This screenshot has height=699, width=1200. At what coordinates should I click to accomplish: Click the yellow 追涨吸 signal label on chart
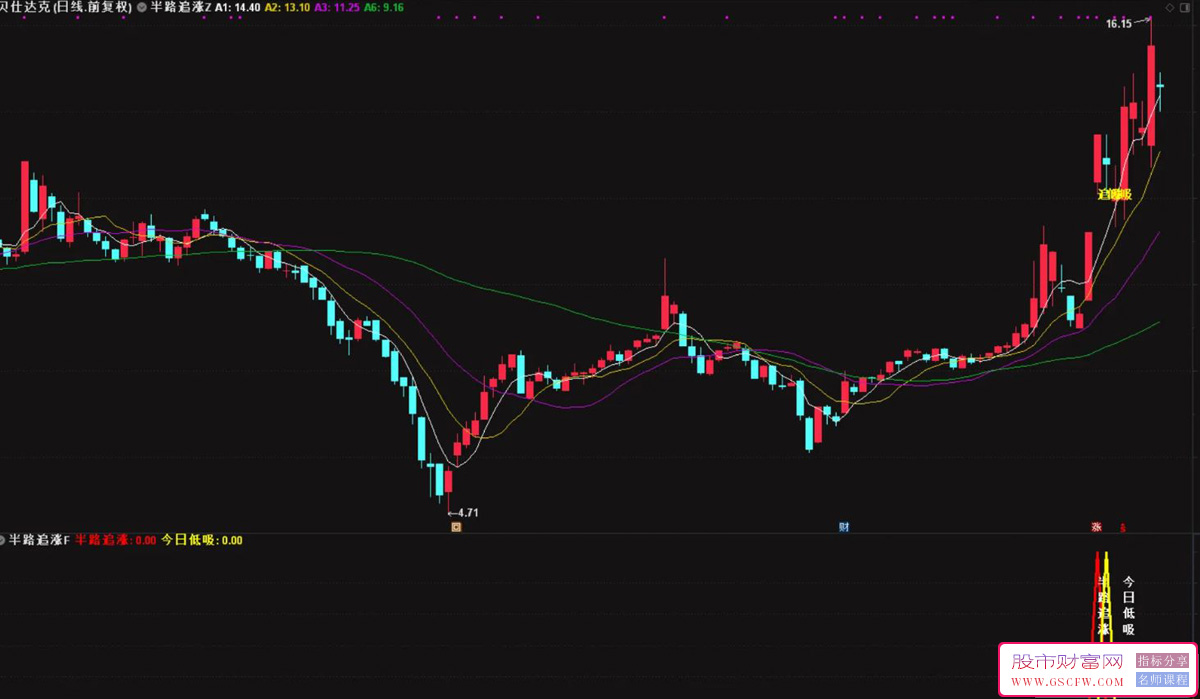pyautogui.click(x=1114, y=194)
